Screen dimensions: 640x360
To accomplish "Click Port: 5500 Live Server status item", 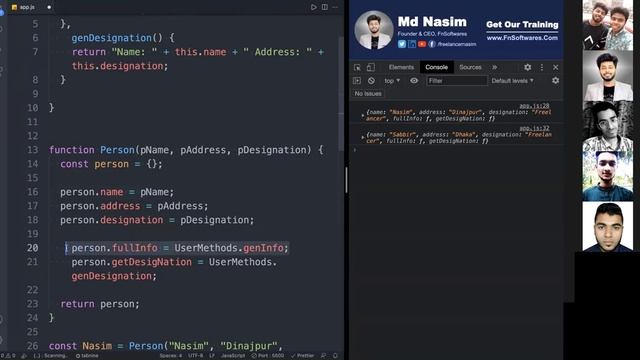I will point(268,356).
